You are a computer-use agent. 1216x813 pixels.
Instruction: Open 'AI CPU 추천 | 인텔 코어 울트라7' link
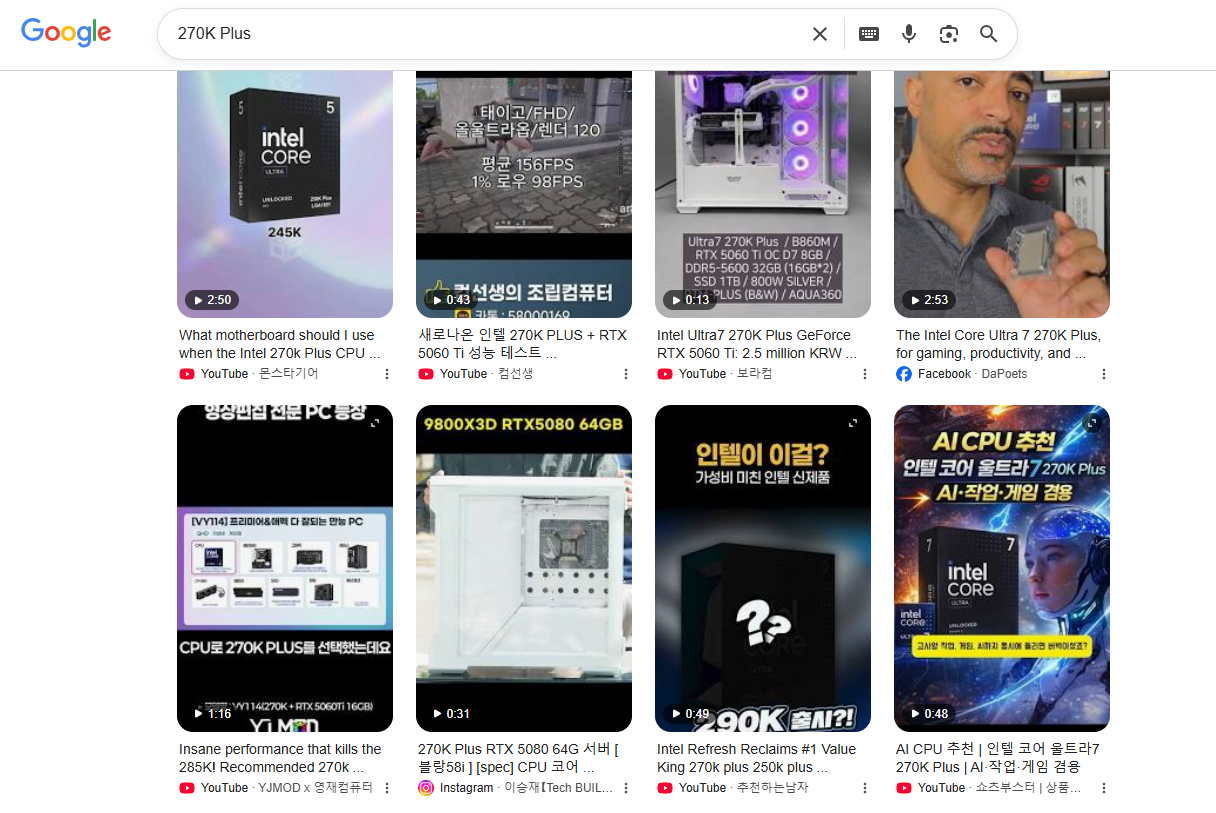point(998,758)
